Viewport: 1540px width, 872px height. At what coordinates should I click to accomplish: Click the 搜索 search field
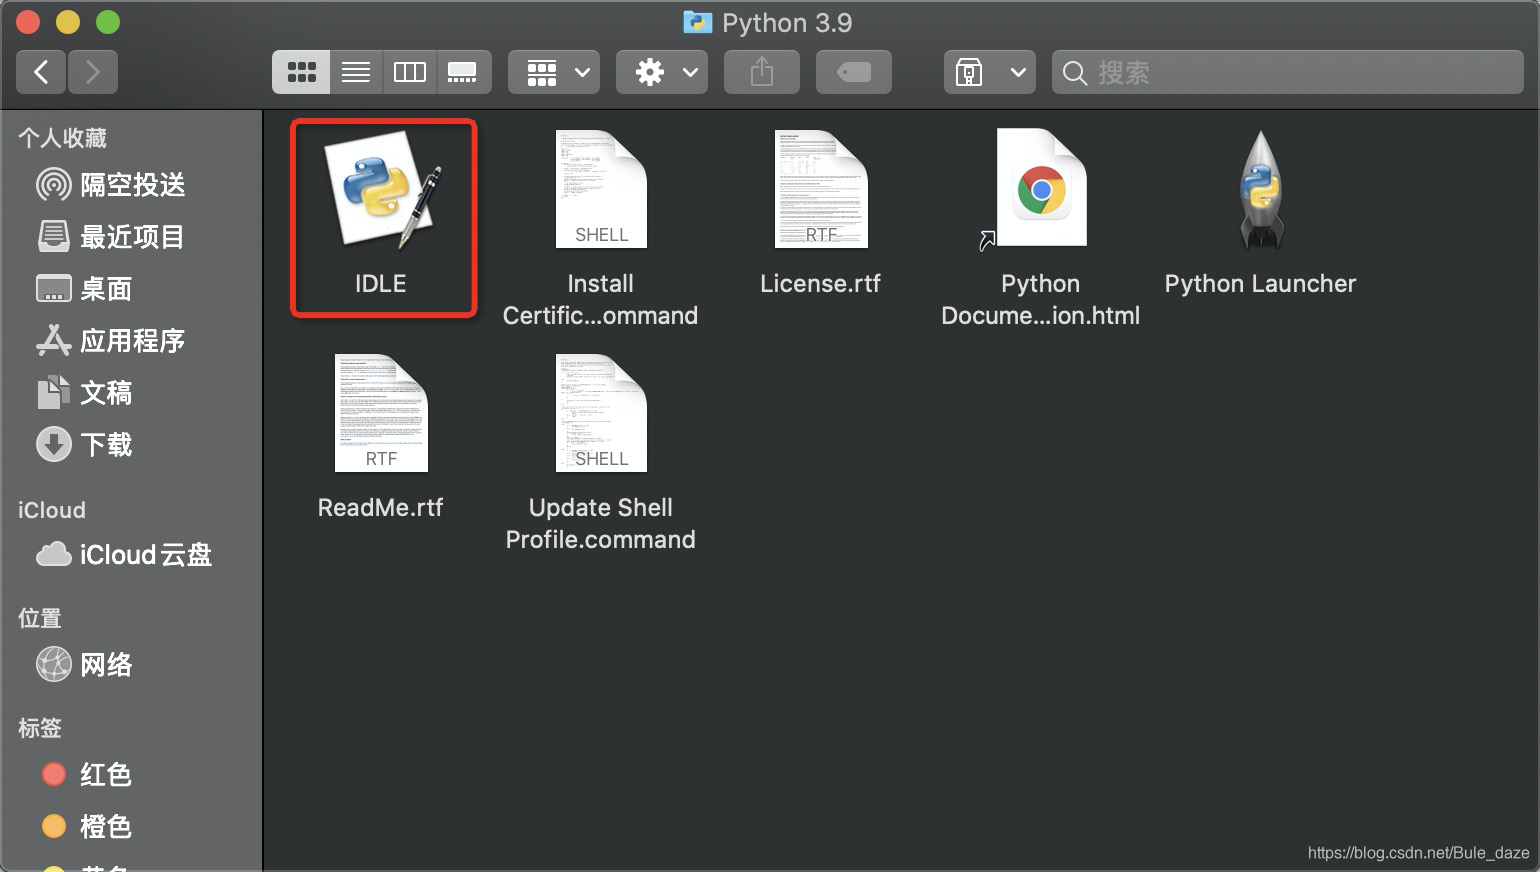coord(1288,72)
